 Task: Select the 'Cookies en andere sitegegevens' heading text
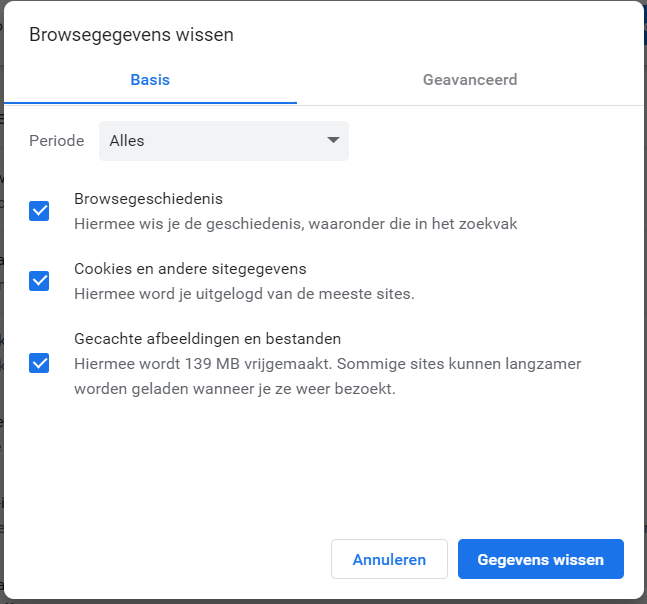pyautogui.click(x=190, y=269)
